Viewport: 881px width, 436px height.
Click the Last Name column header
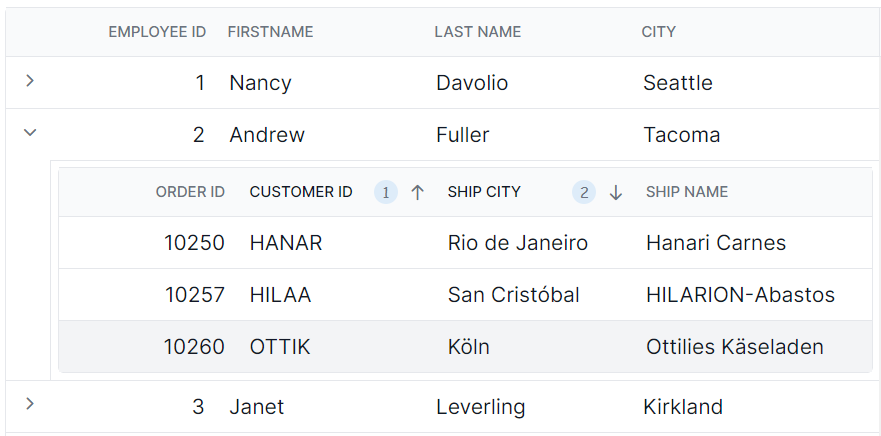pyautogui.click(x=478, y=32)
